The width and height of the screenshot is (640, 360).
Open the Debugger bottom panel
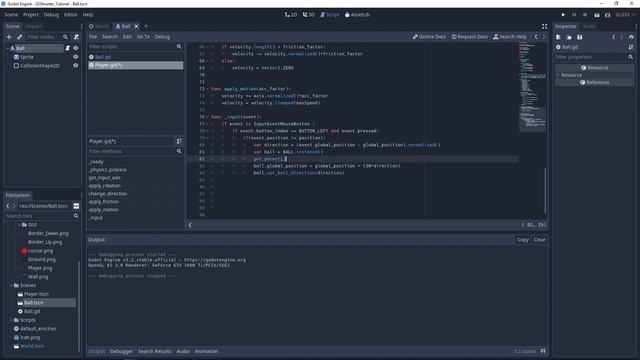click(x=121, y=351)
